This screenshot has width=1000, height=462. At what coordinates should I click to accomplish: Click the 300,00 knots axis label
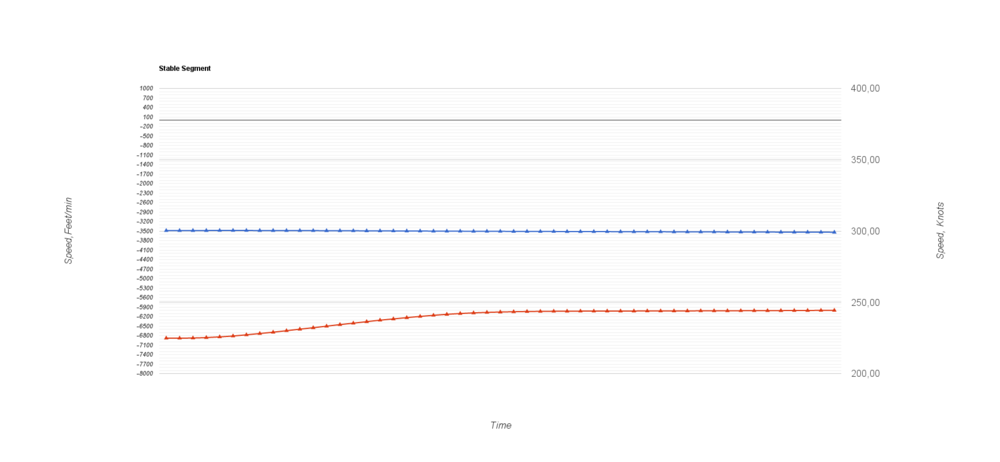coord(865,231)
